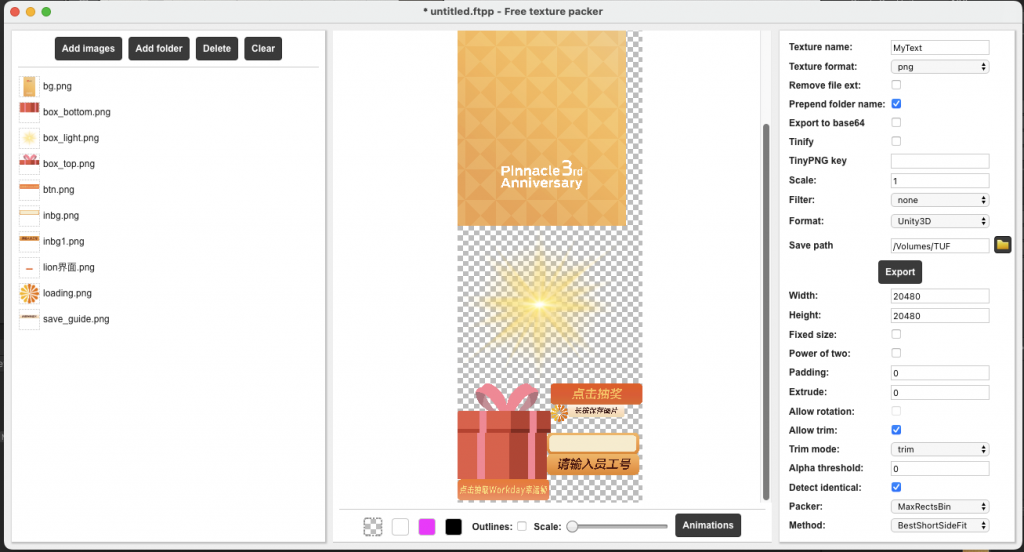Click the Add images button

[x=89, y=48]
